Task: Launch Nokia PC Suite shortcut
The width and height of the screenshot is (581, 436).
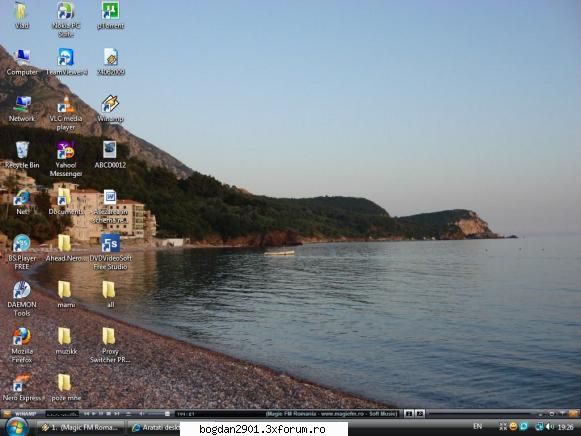Action: pos(66,19)
